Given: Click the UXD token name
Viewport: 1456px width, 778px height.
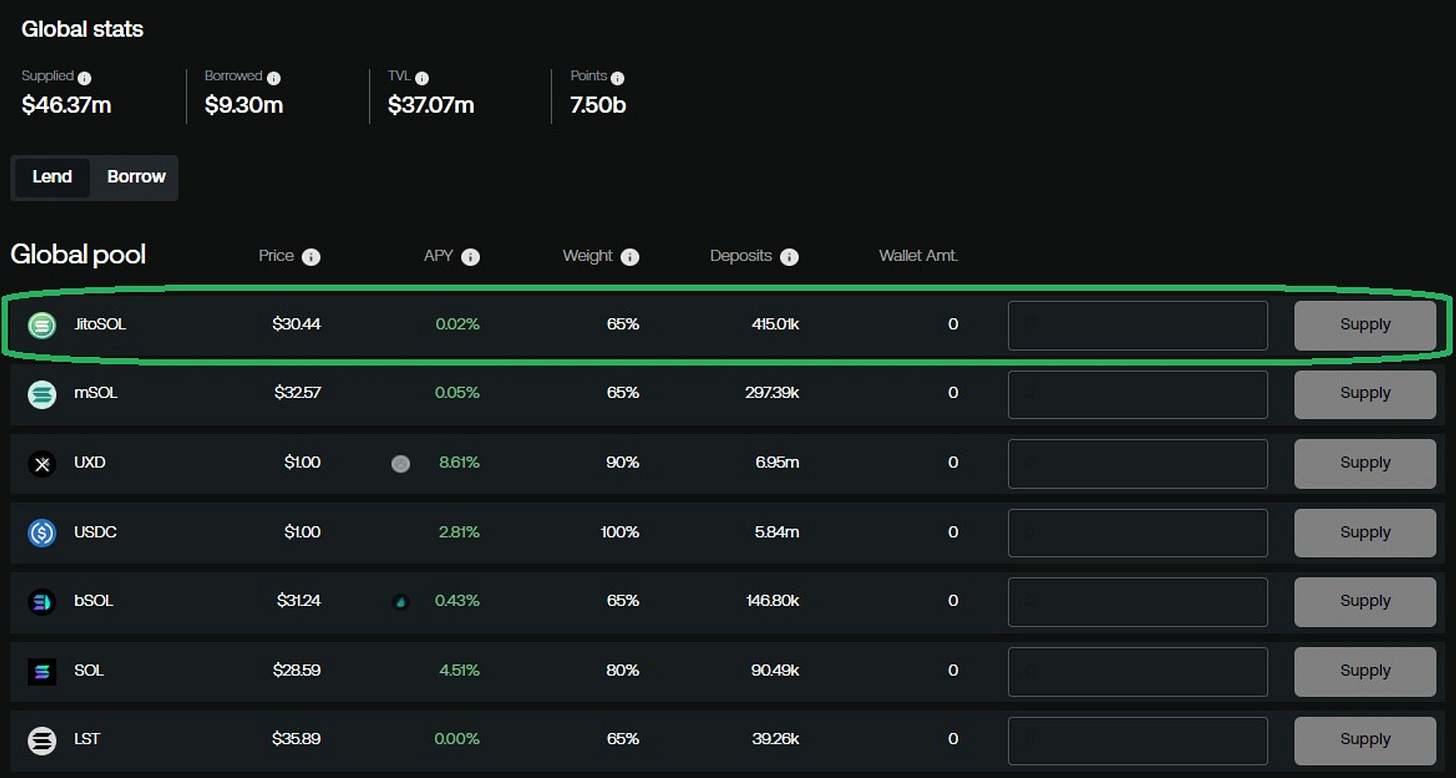Looking at the screenshot, I should (90, 463).
